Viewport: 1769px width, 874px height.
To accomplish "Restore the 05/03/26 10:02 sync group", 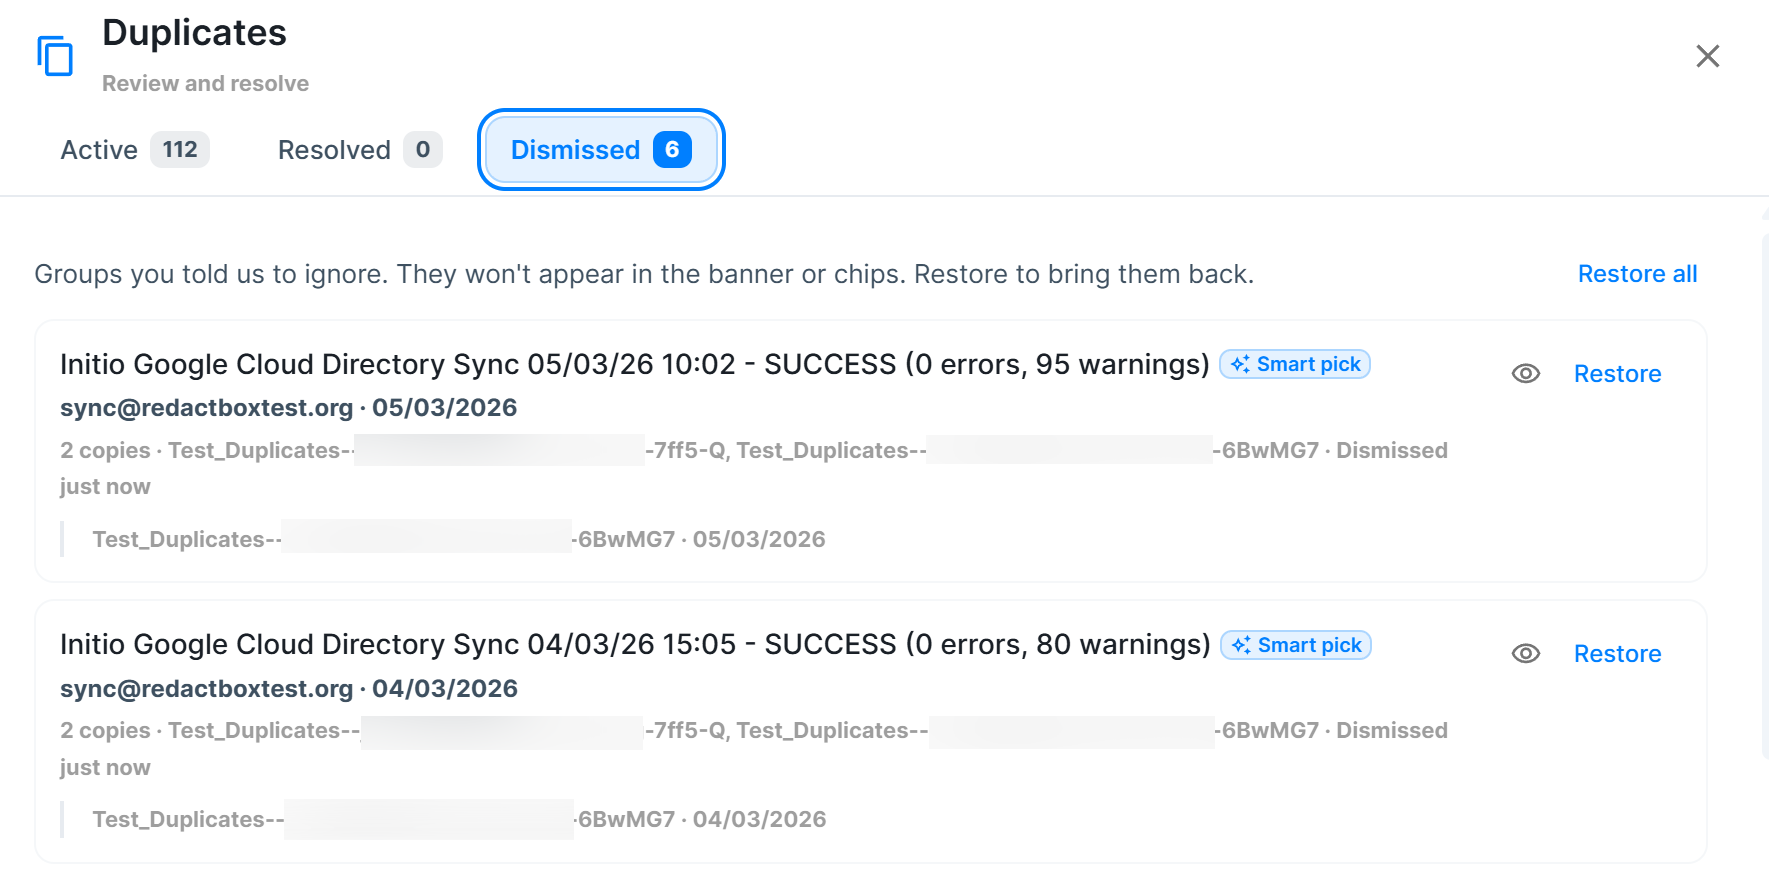I will tap(1617, 374).
